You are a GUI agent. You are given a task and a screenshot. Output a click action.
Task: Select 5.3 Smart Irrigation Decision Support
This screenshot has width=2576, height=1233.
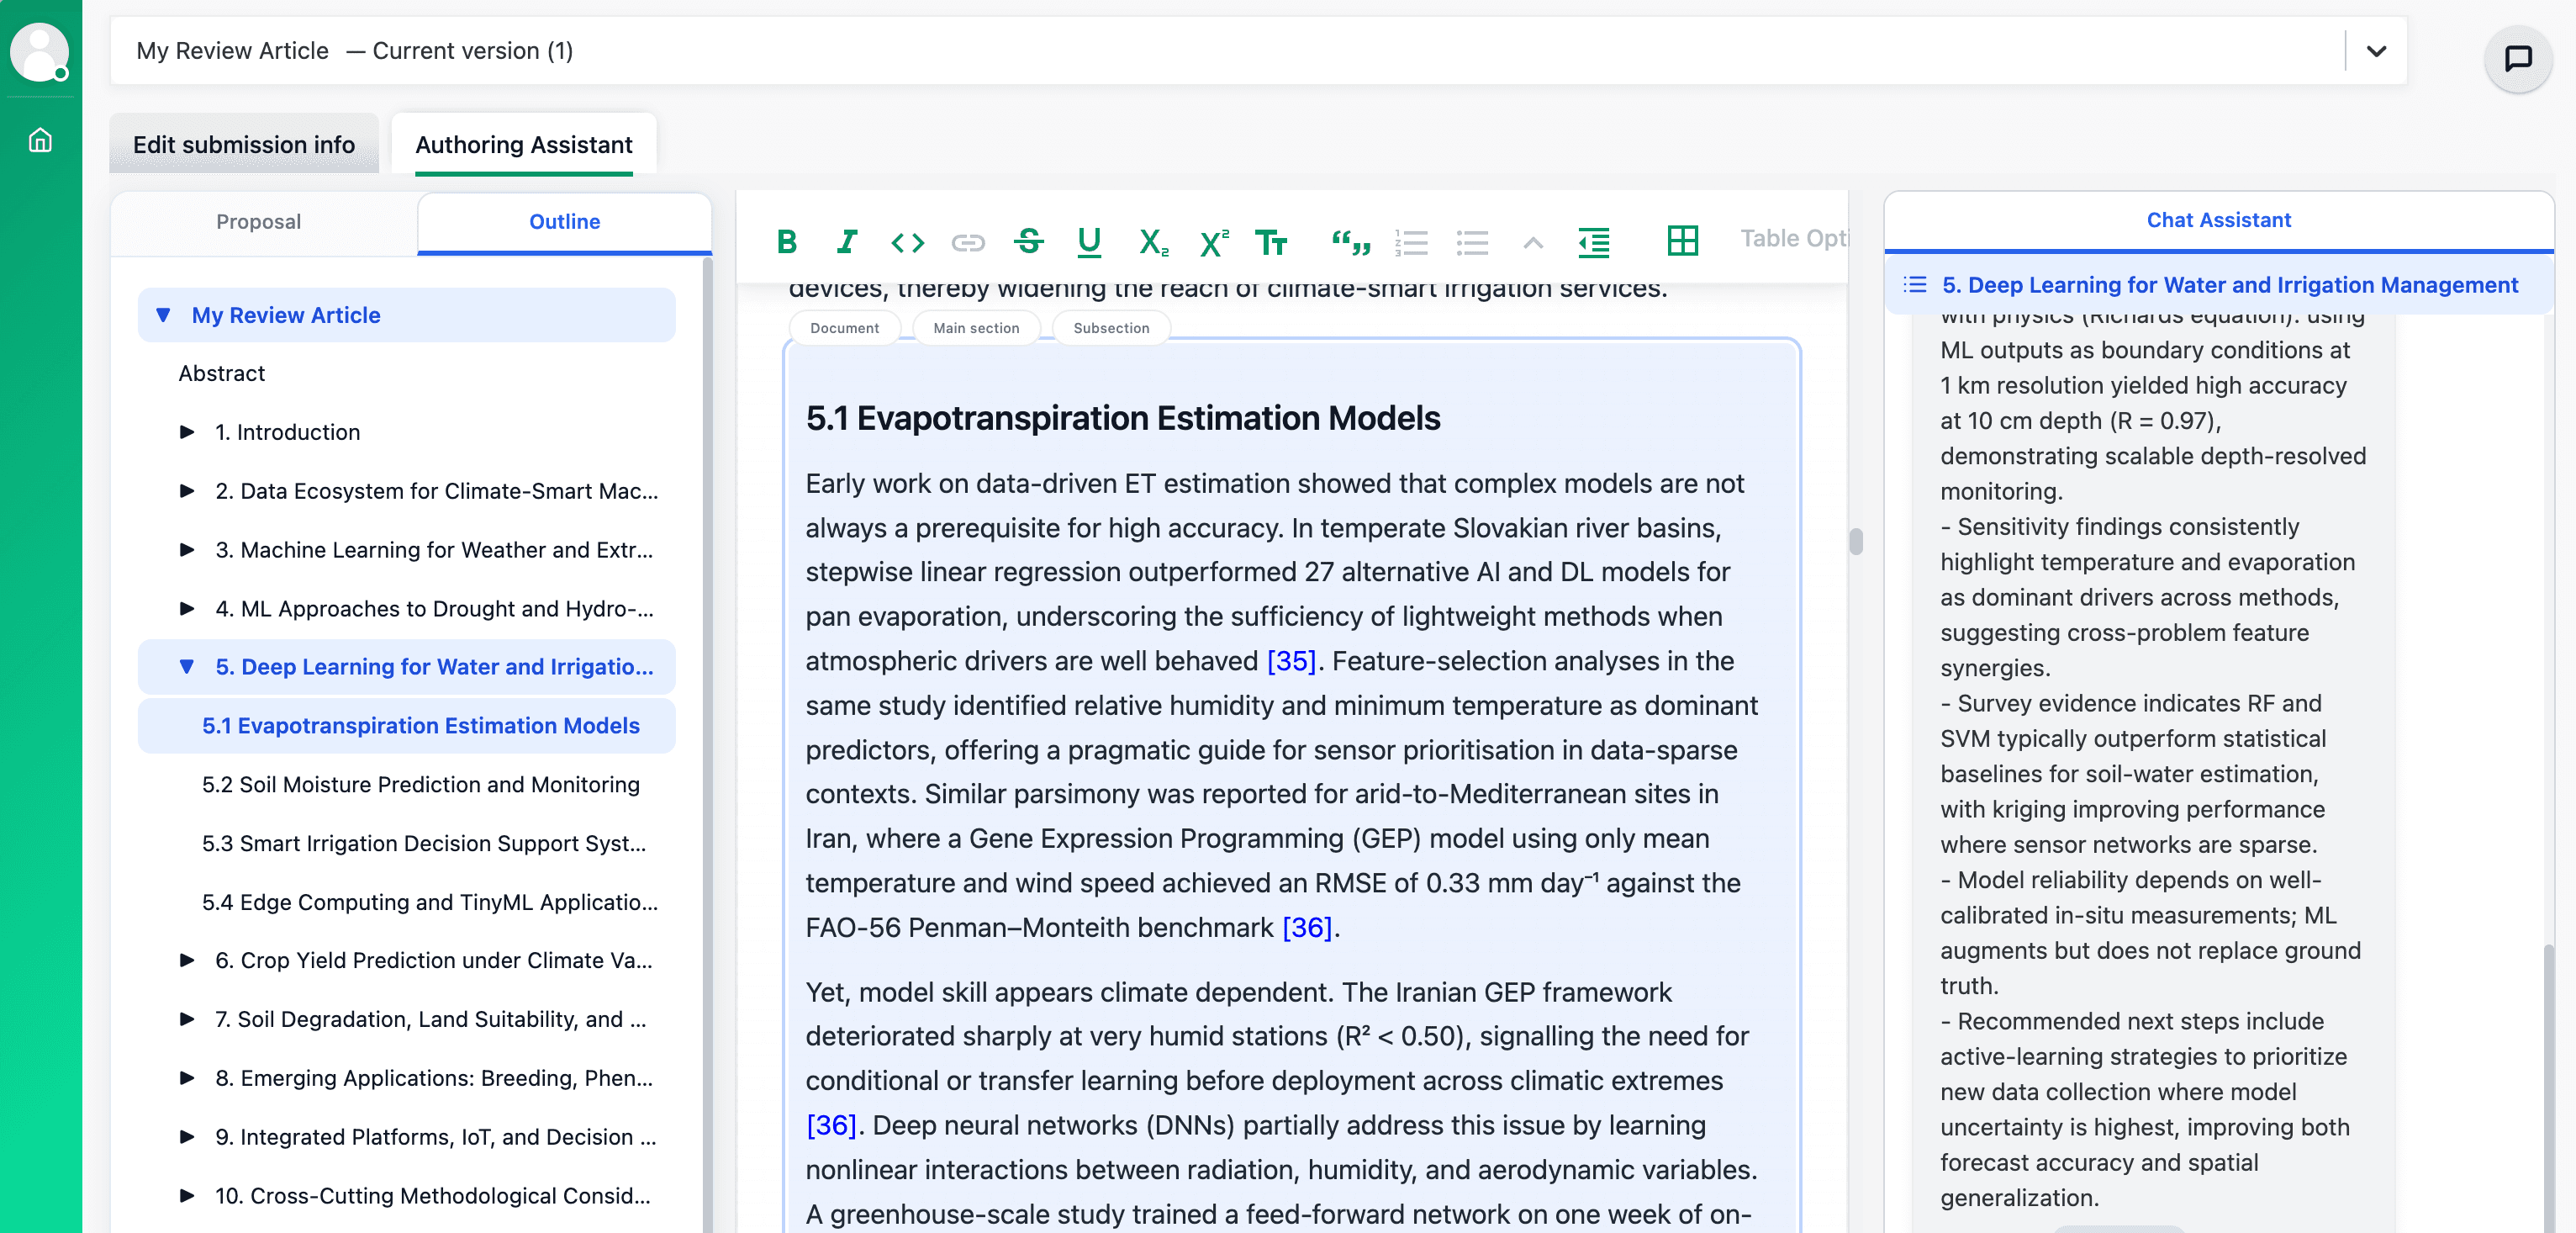pos(424,843)
